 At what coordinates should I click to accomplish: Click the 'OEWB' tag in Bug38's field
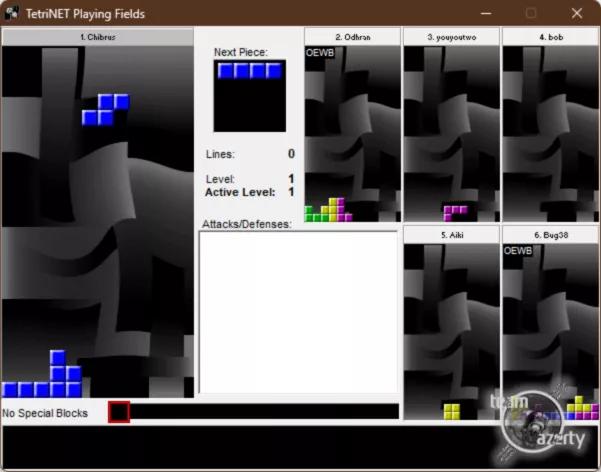[518, 251]
